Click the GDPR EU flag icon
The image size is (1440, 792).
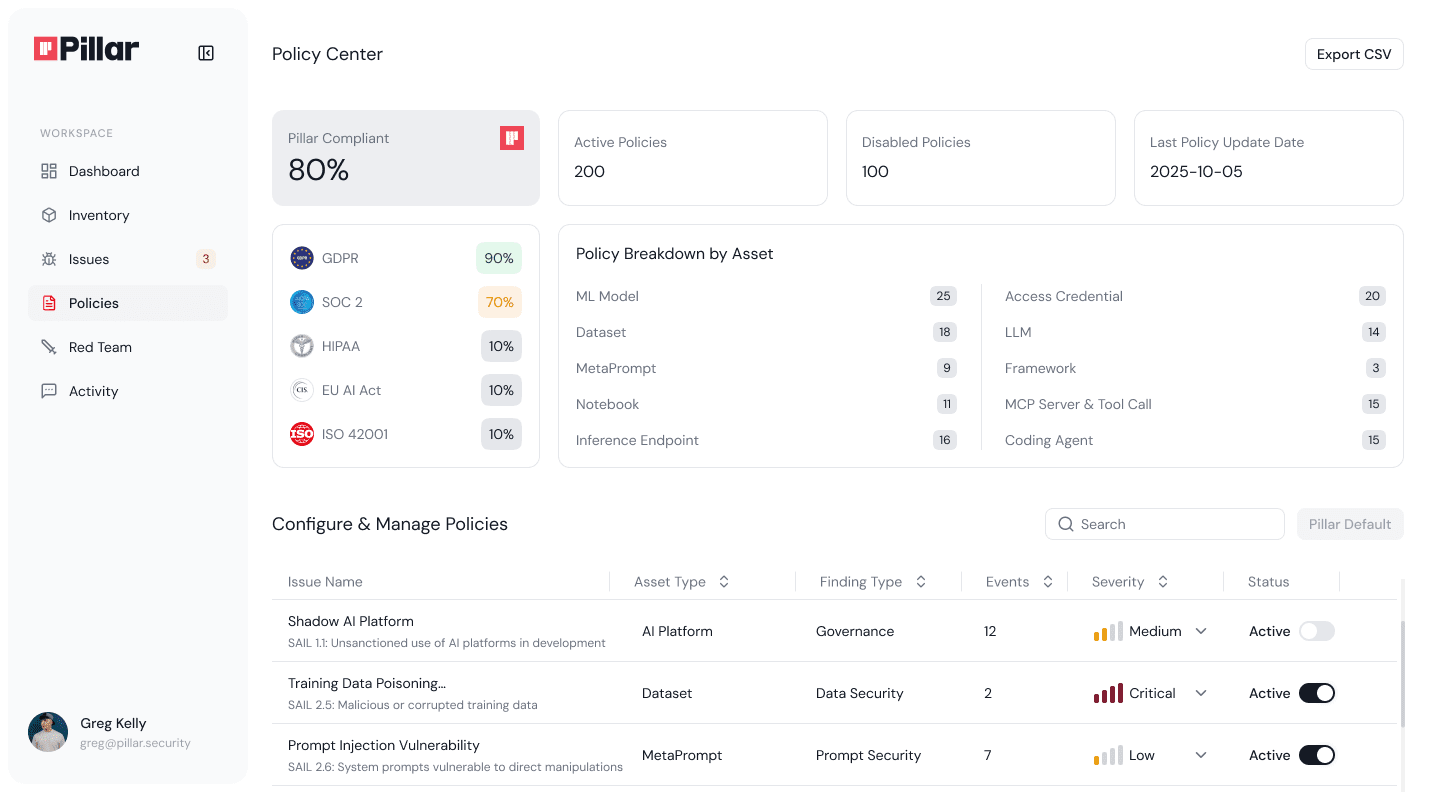[x=302, y=258]
